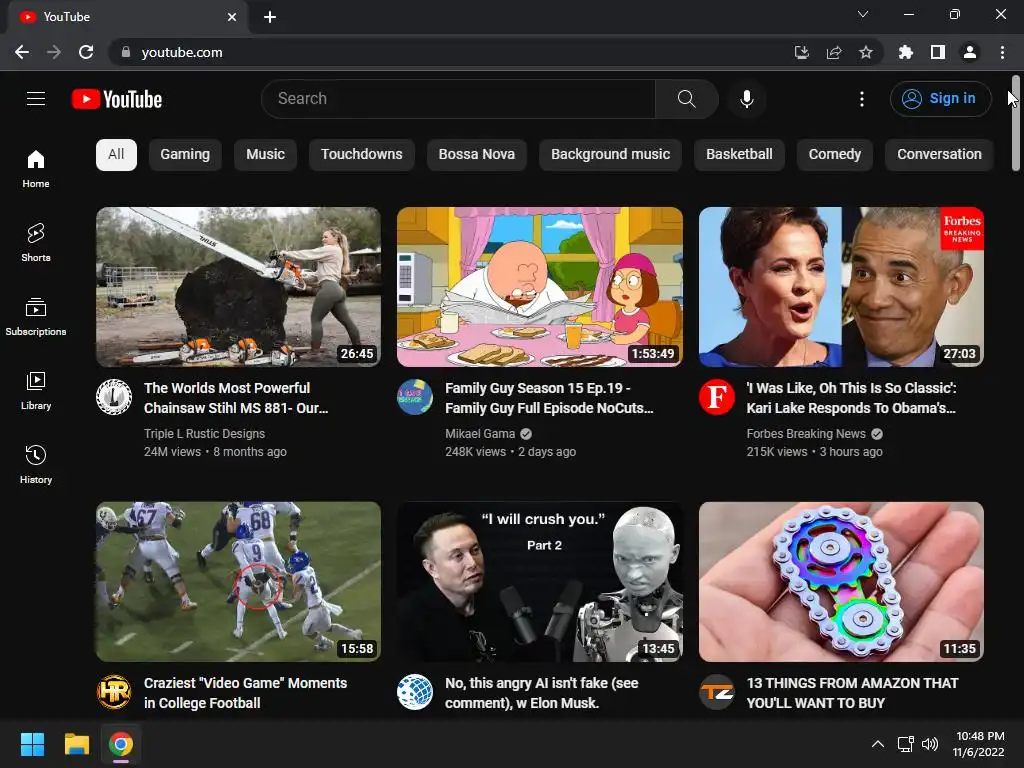Play the rainbow gear fidget thumbnail

841,582
